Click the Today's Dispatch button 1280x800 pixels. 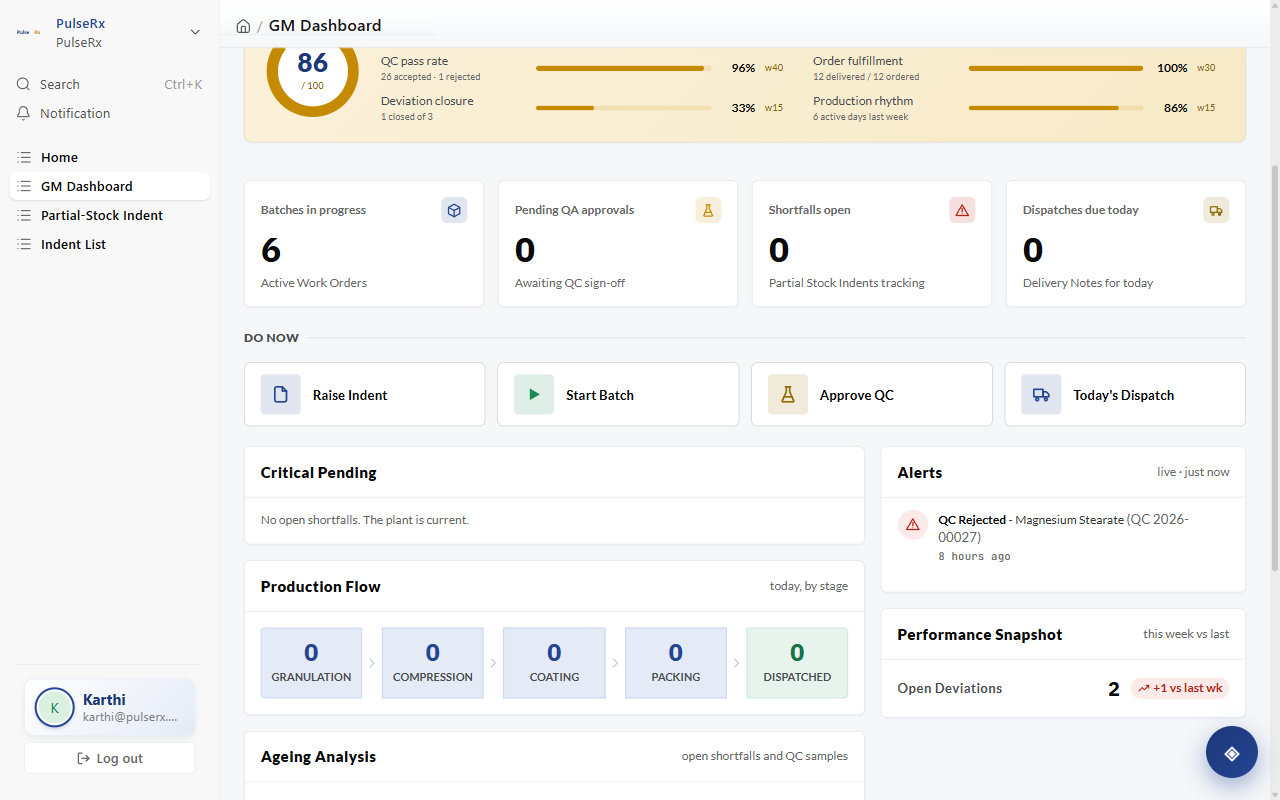coord(1125,394)
